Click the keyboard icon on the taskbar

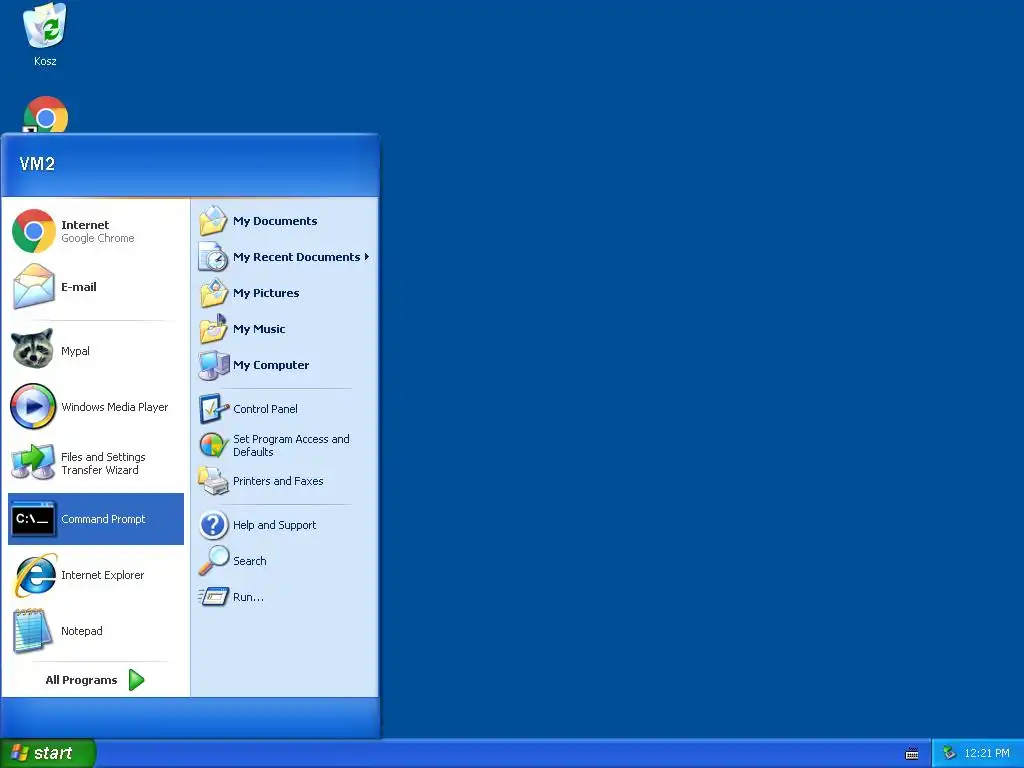912,754
